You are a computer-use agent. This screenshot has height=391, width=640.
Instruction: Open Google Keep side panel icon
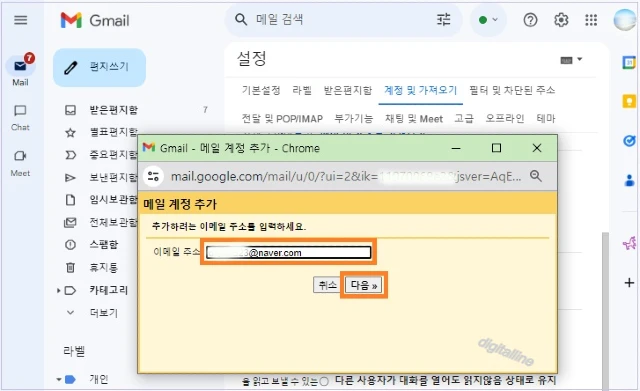[629, 101]
